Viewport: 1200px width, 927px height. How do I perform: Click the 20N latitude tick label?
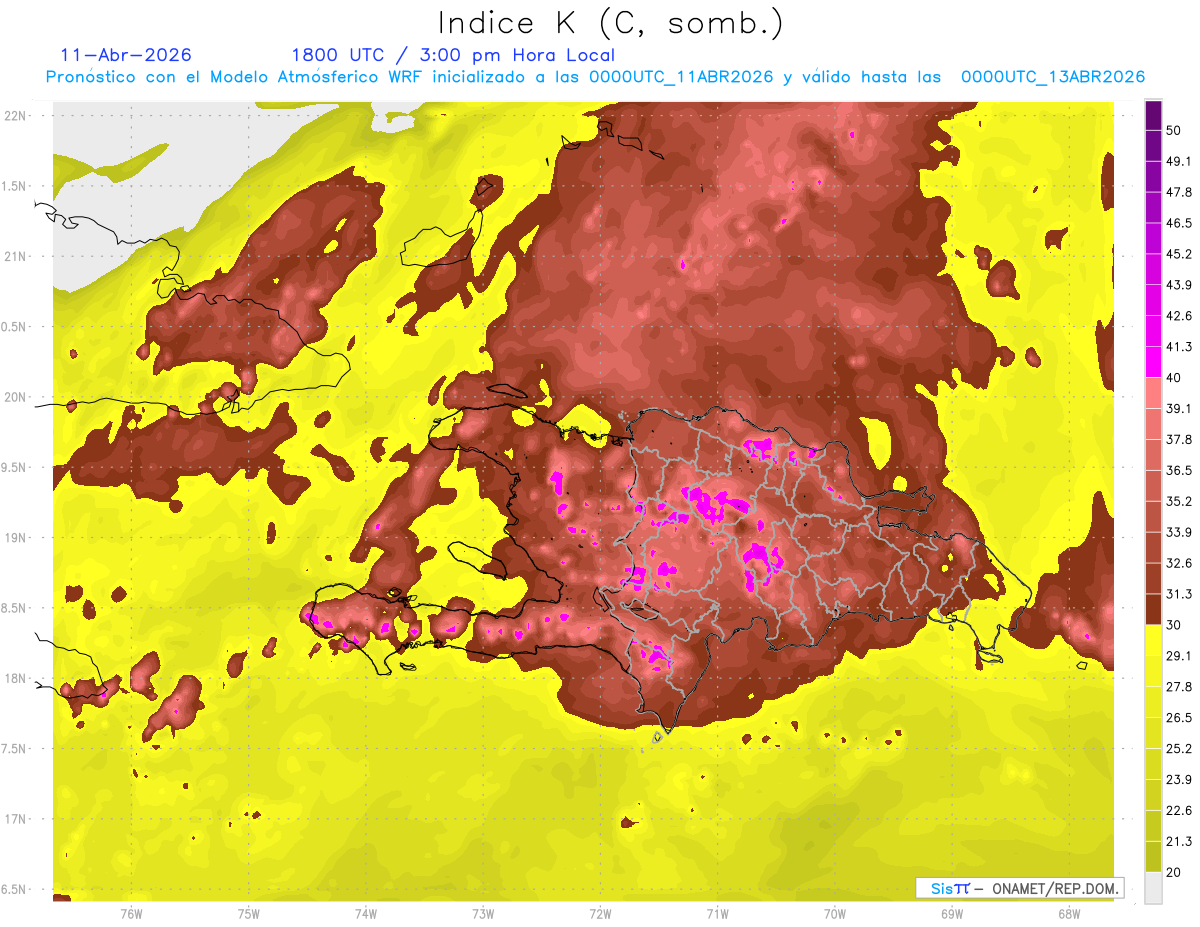click(x=17, y=397)
